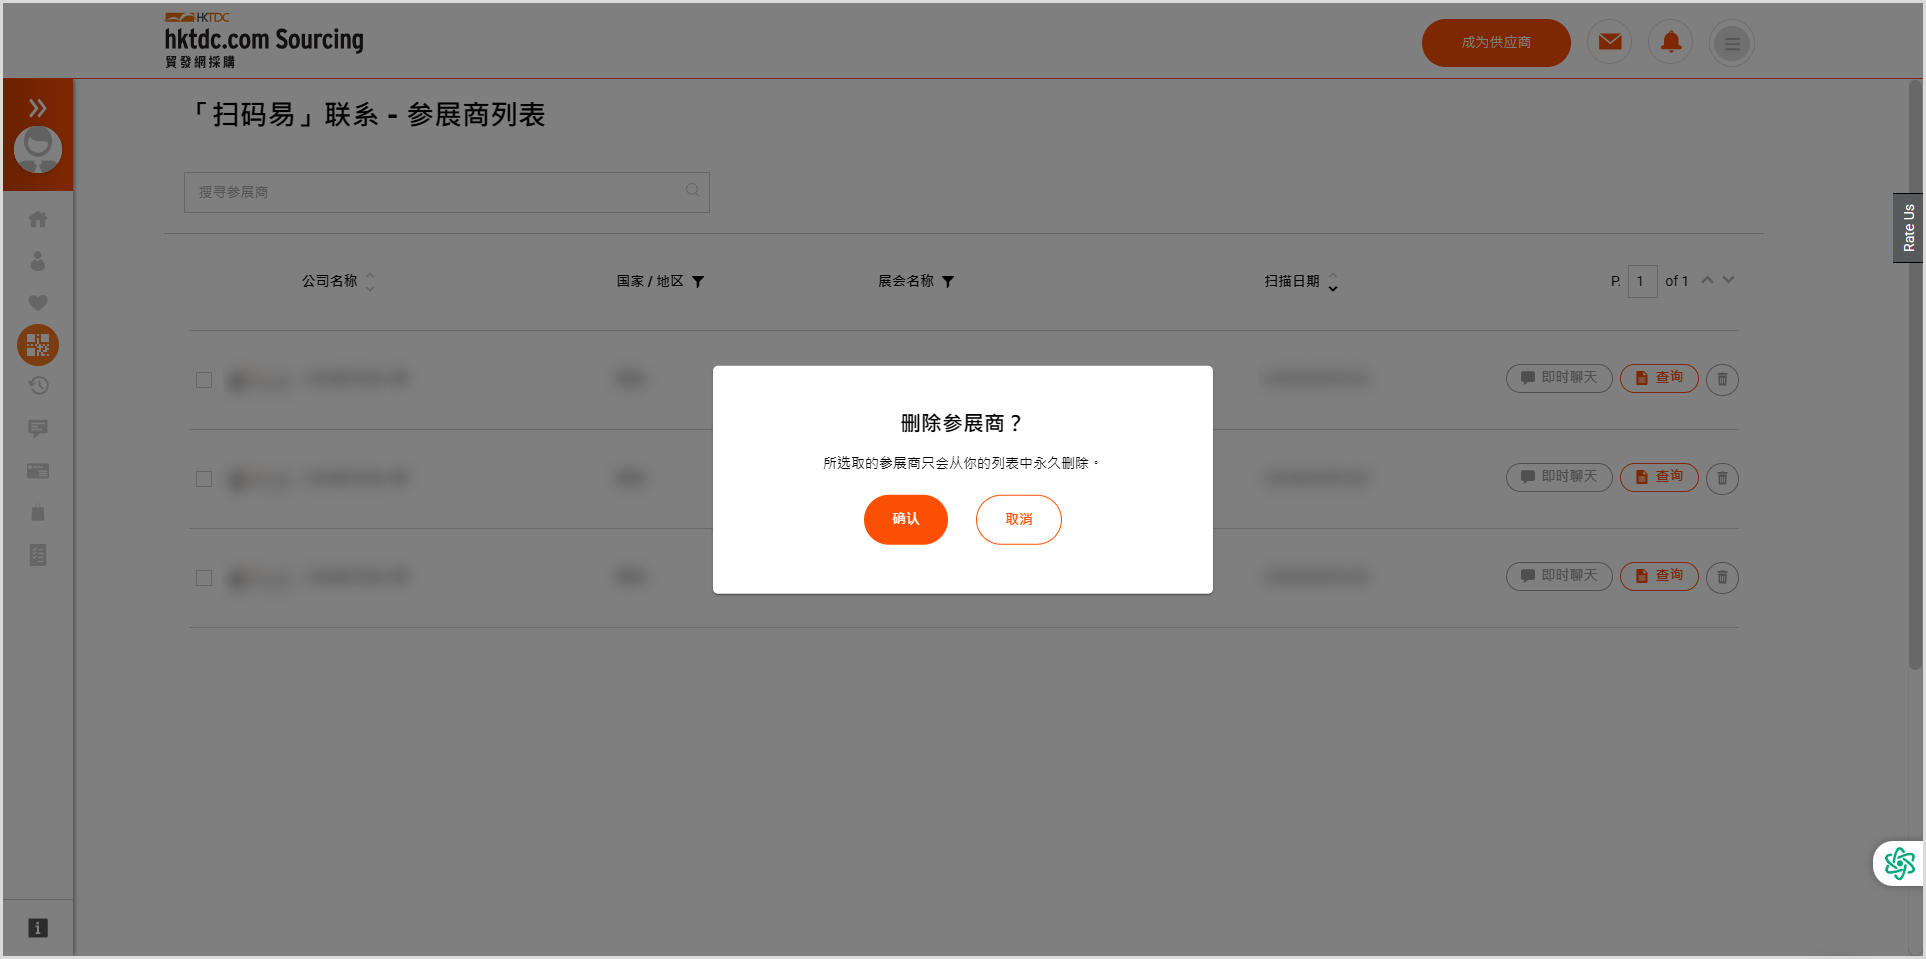Open the mail messages icon
This screenshot has height=959, width=1926.
[x=1610, y=42]
